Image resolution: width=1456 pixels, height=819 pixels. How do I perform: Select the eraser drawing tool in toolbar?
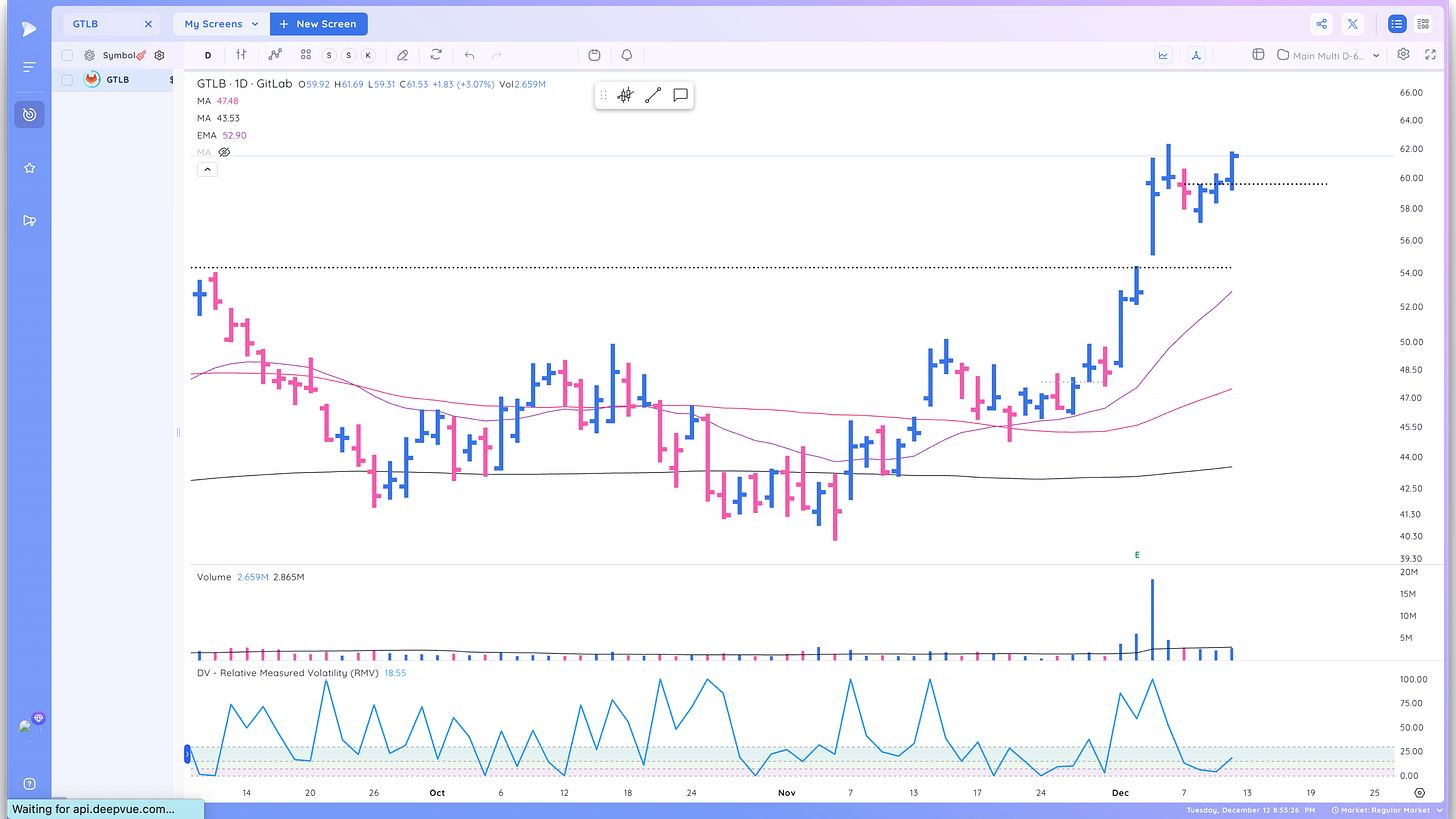point(403,55)
